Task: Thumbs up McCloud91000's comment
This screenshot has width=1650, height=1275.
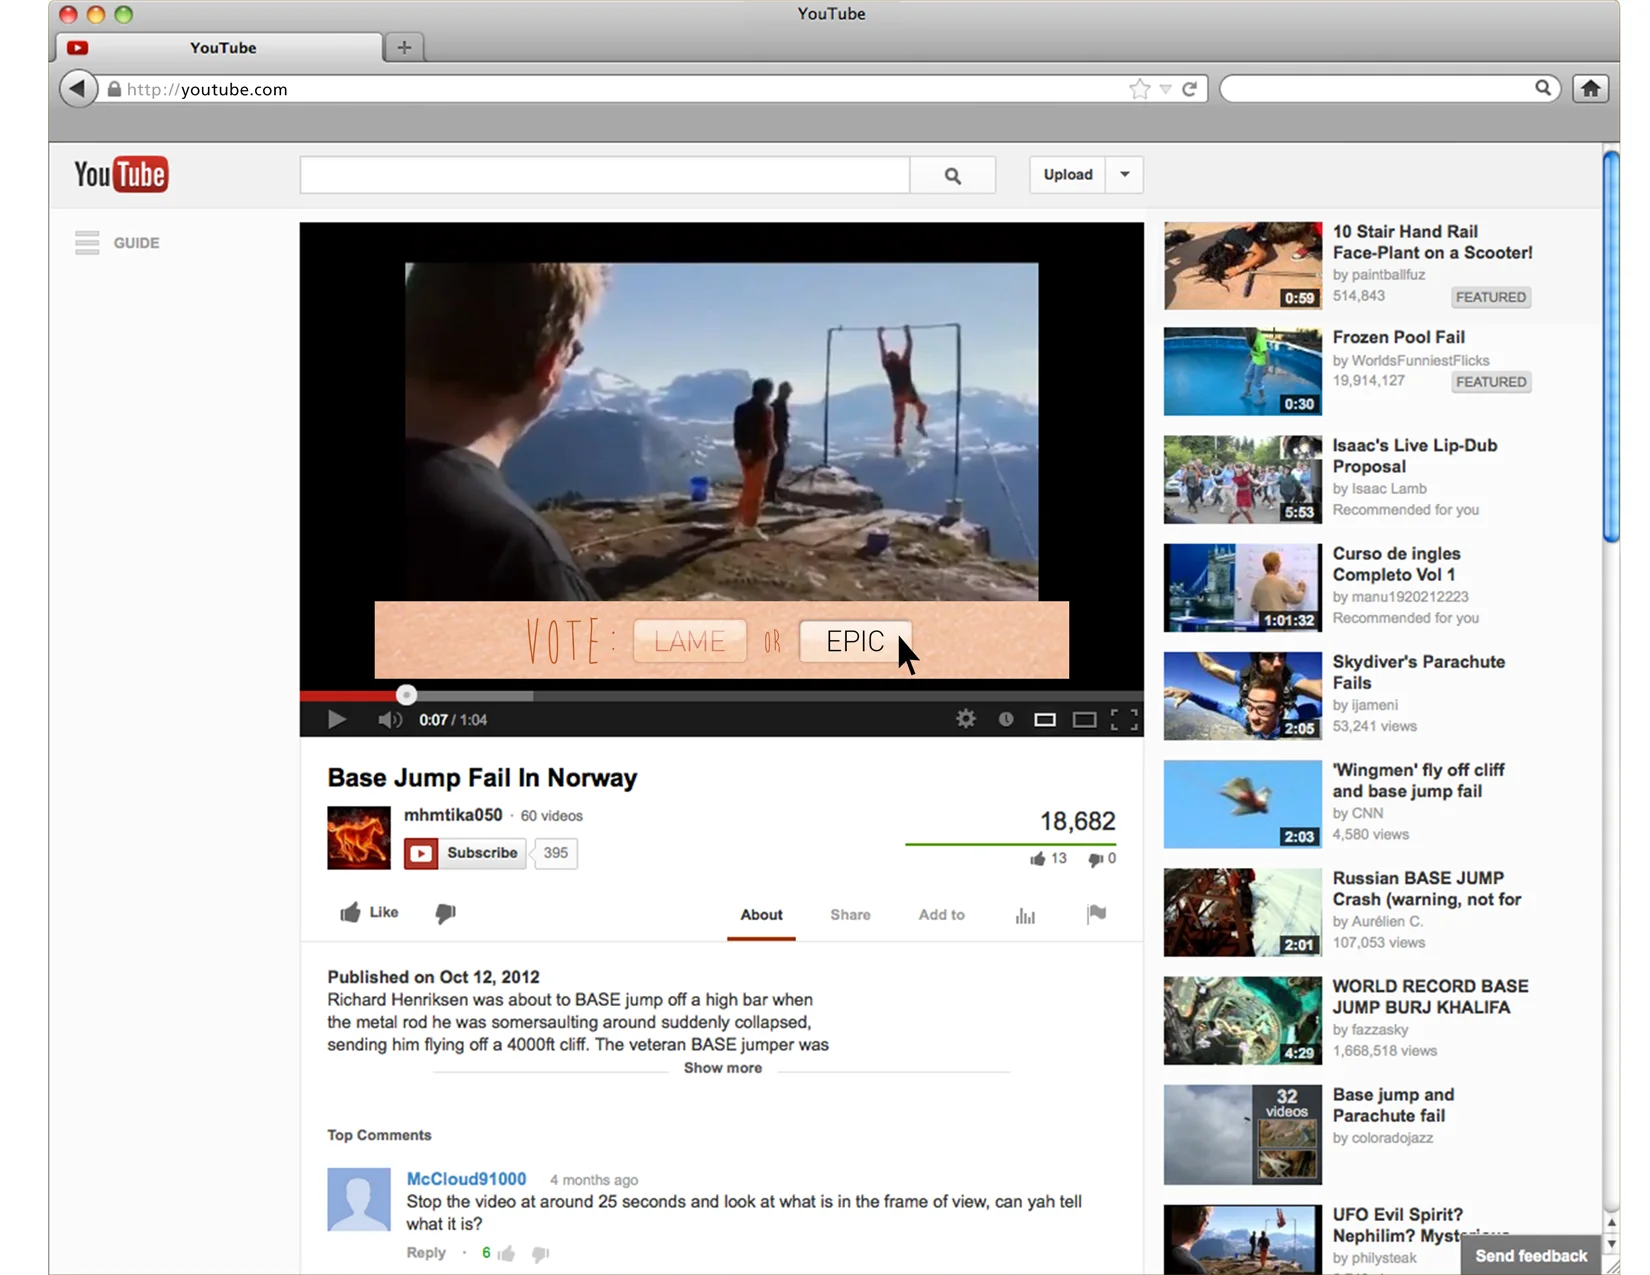Action: (x=507, y=1254)
